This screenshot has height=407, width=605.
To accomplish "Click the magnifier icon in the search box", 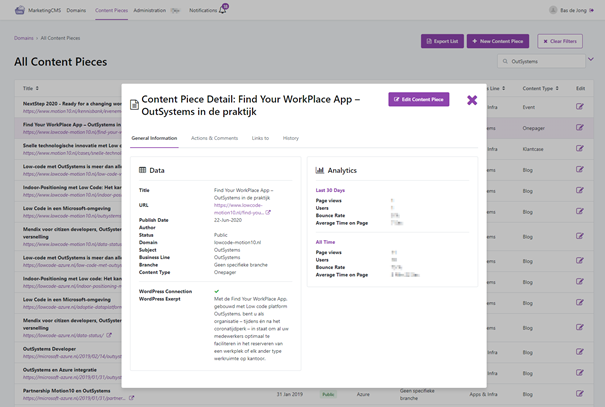I will click(x=505, y=61).
